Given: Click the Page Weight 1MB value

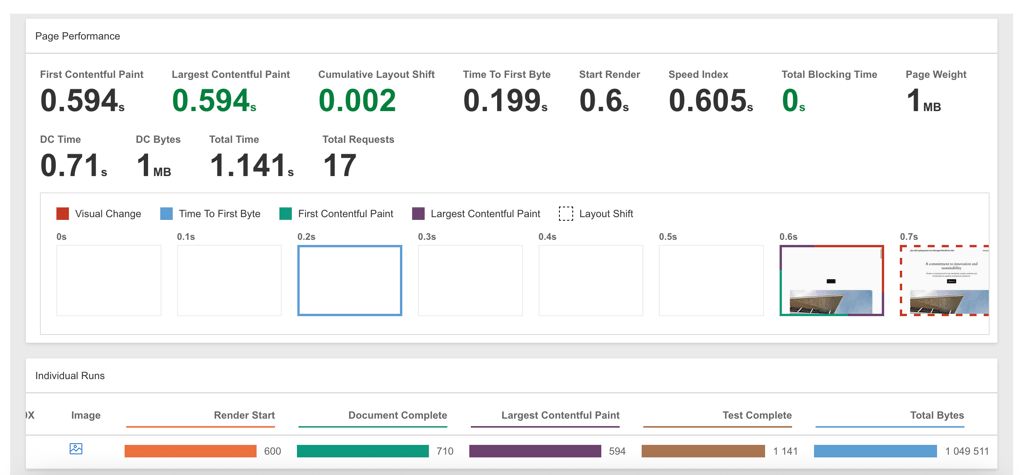Looking at the screenshot, I should tap(924, 101).
